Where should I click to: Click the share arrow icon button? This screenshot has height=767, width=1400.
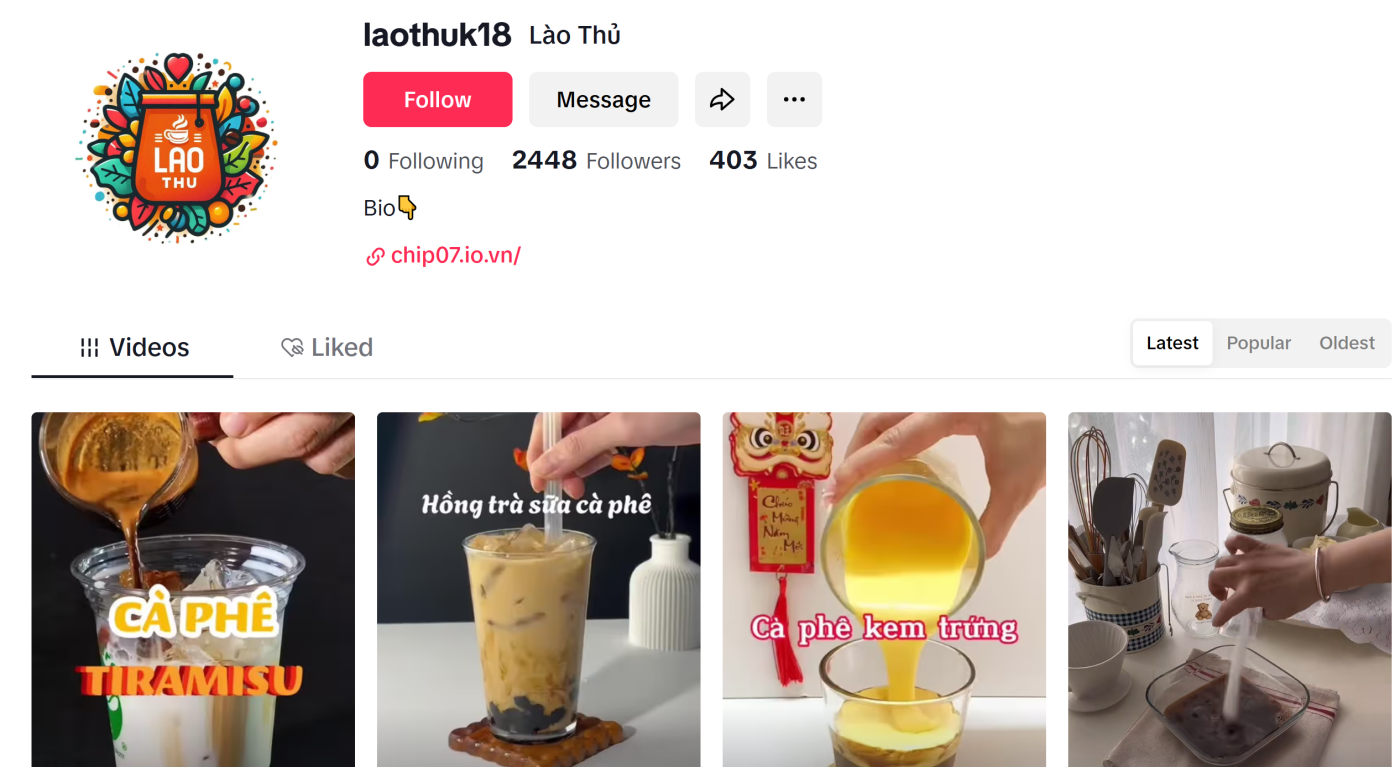click(722, 99)
